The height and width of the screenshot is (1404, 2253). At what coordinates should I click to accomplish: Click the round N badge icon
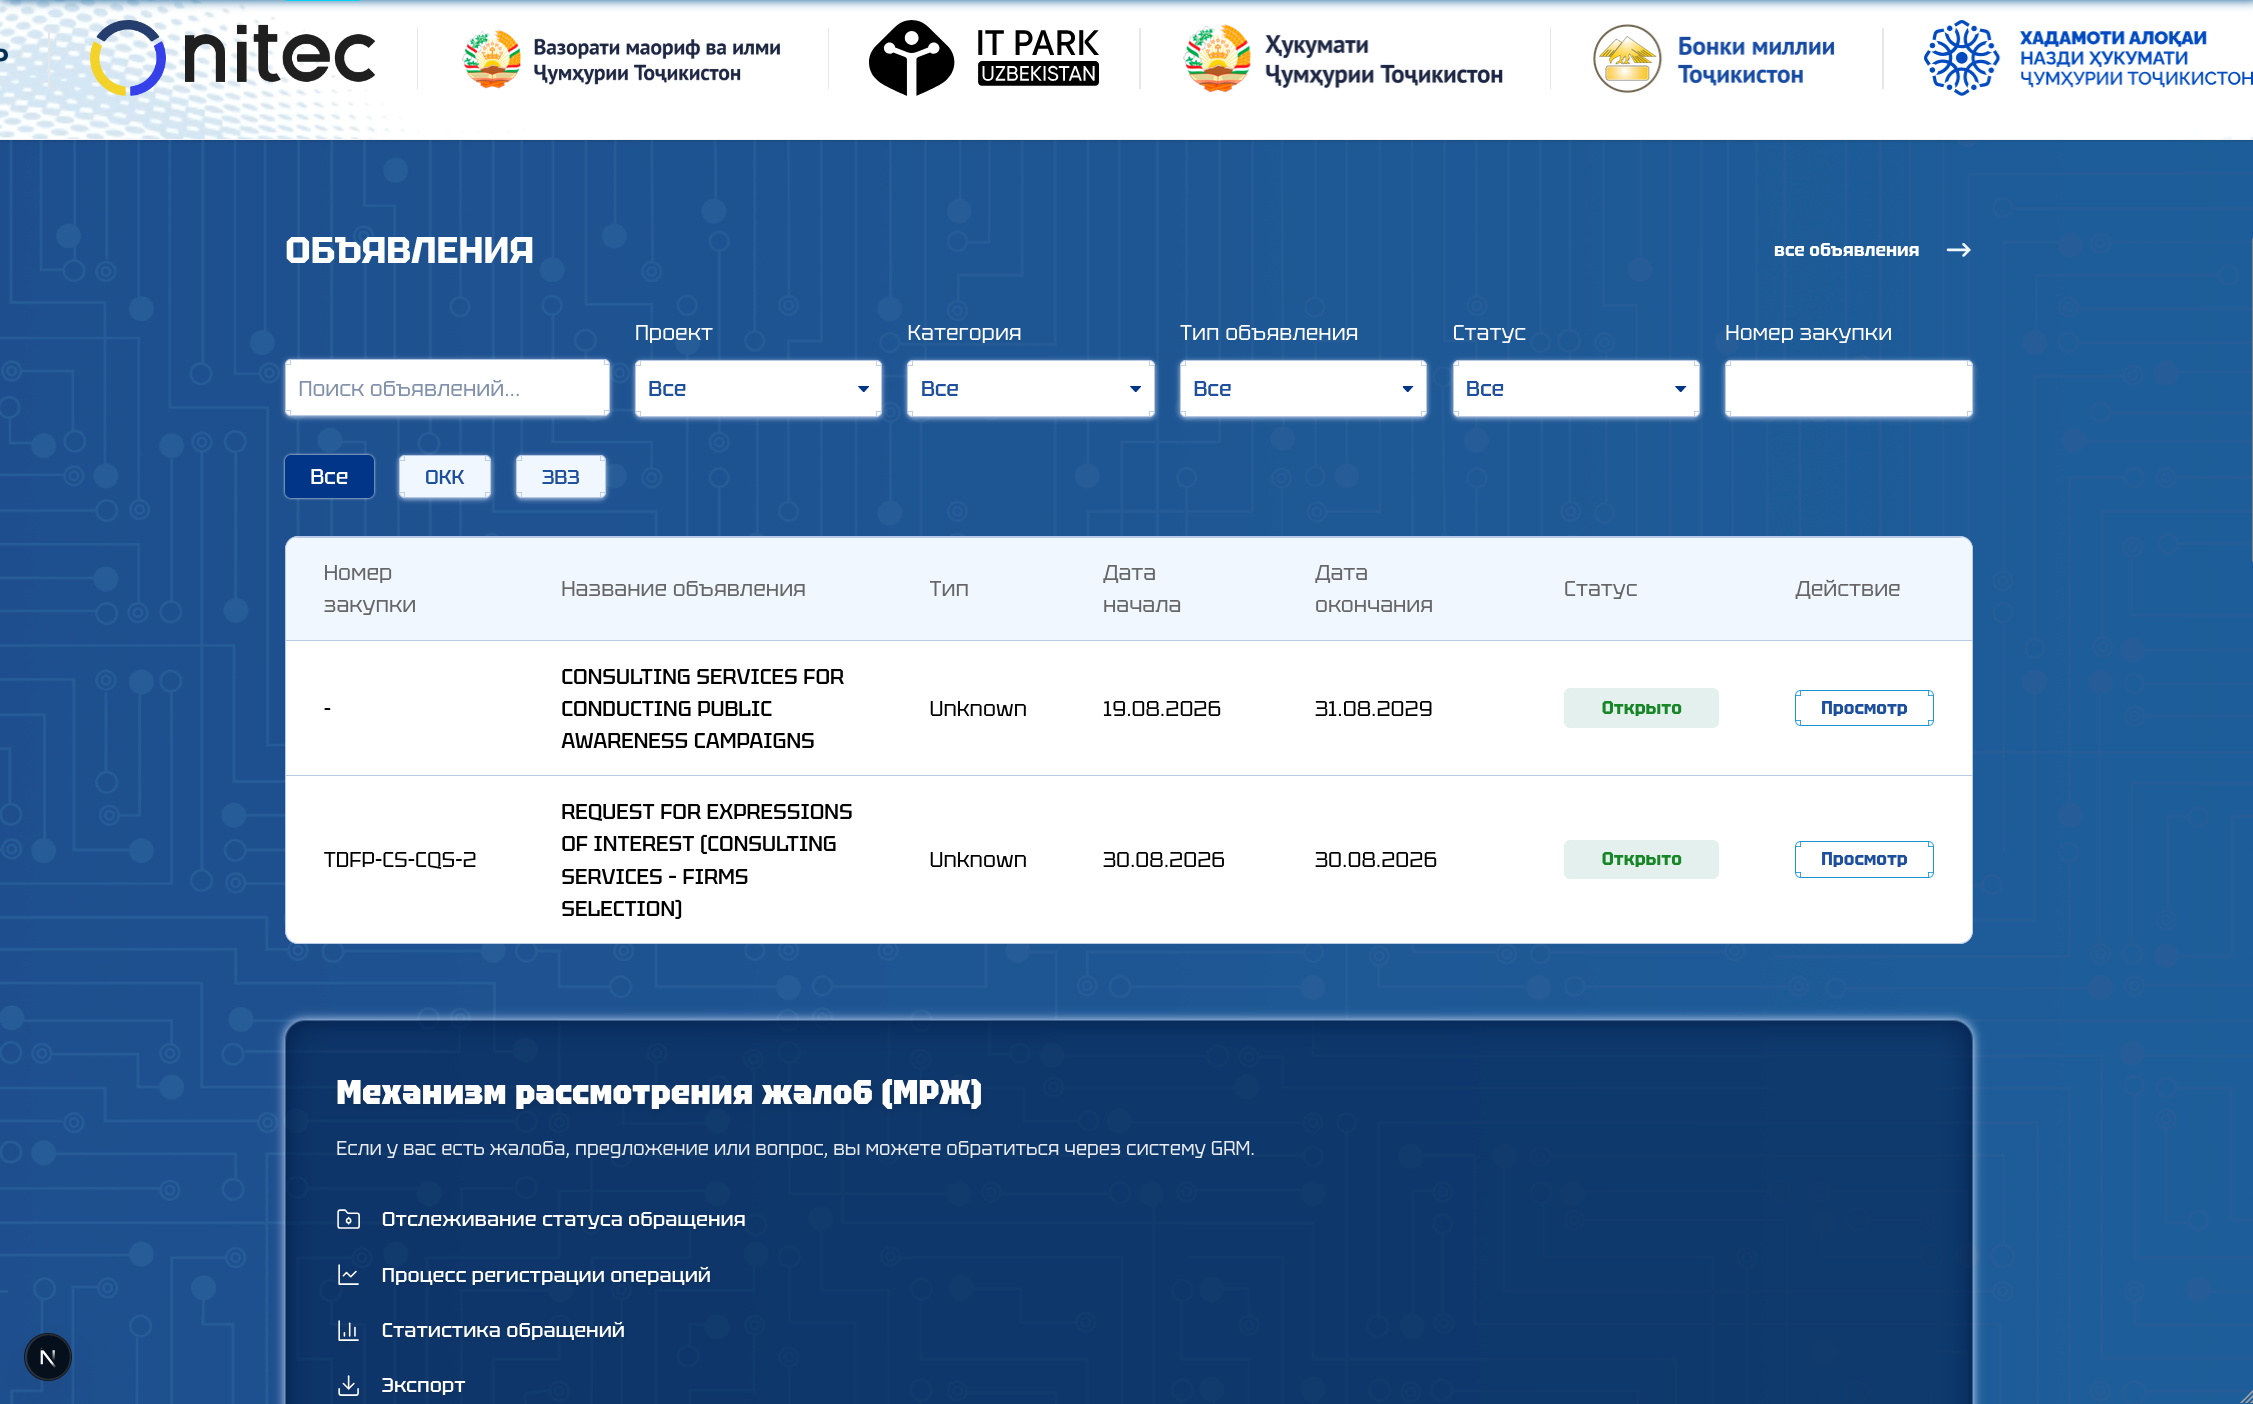(x=47, y=1357)
